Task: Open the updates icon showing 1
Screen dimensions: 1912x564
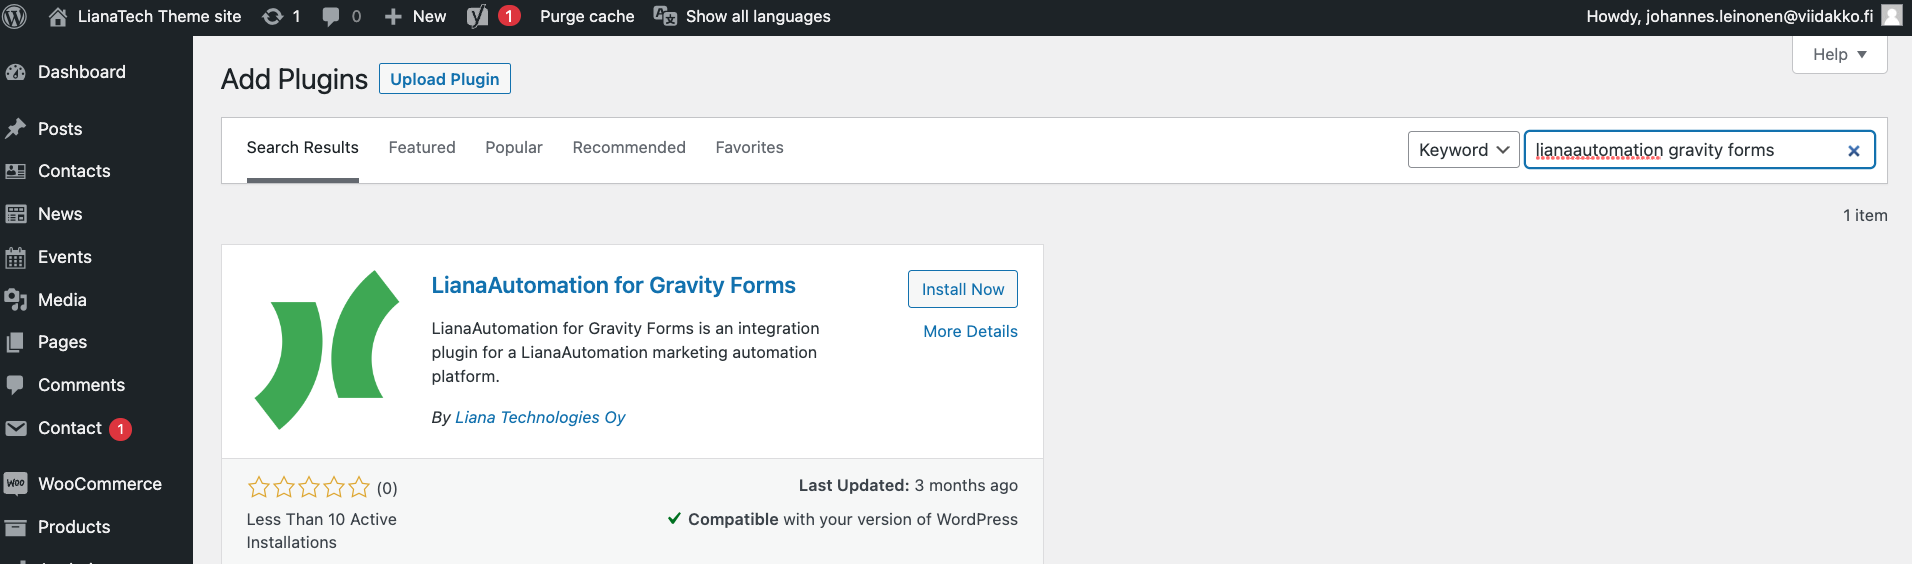Action: coord(272,16)
